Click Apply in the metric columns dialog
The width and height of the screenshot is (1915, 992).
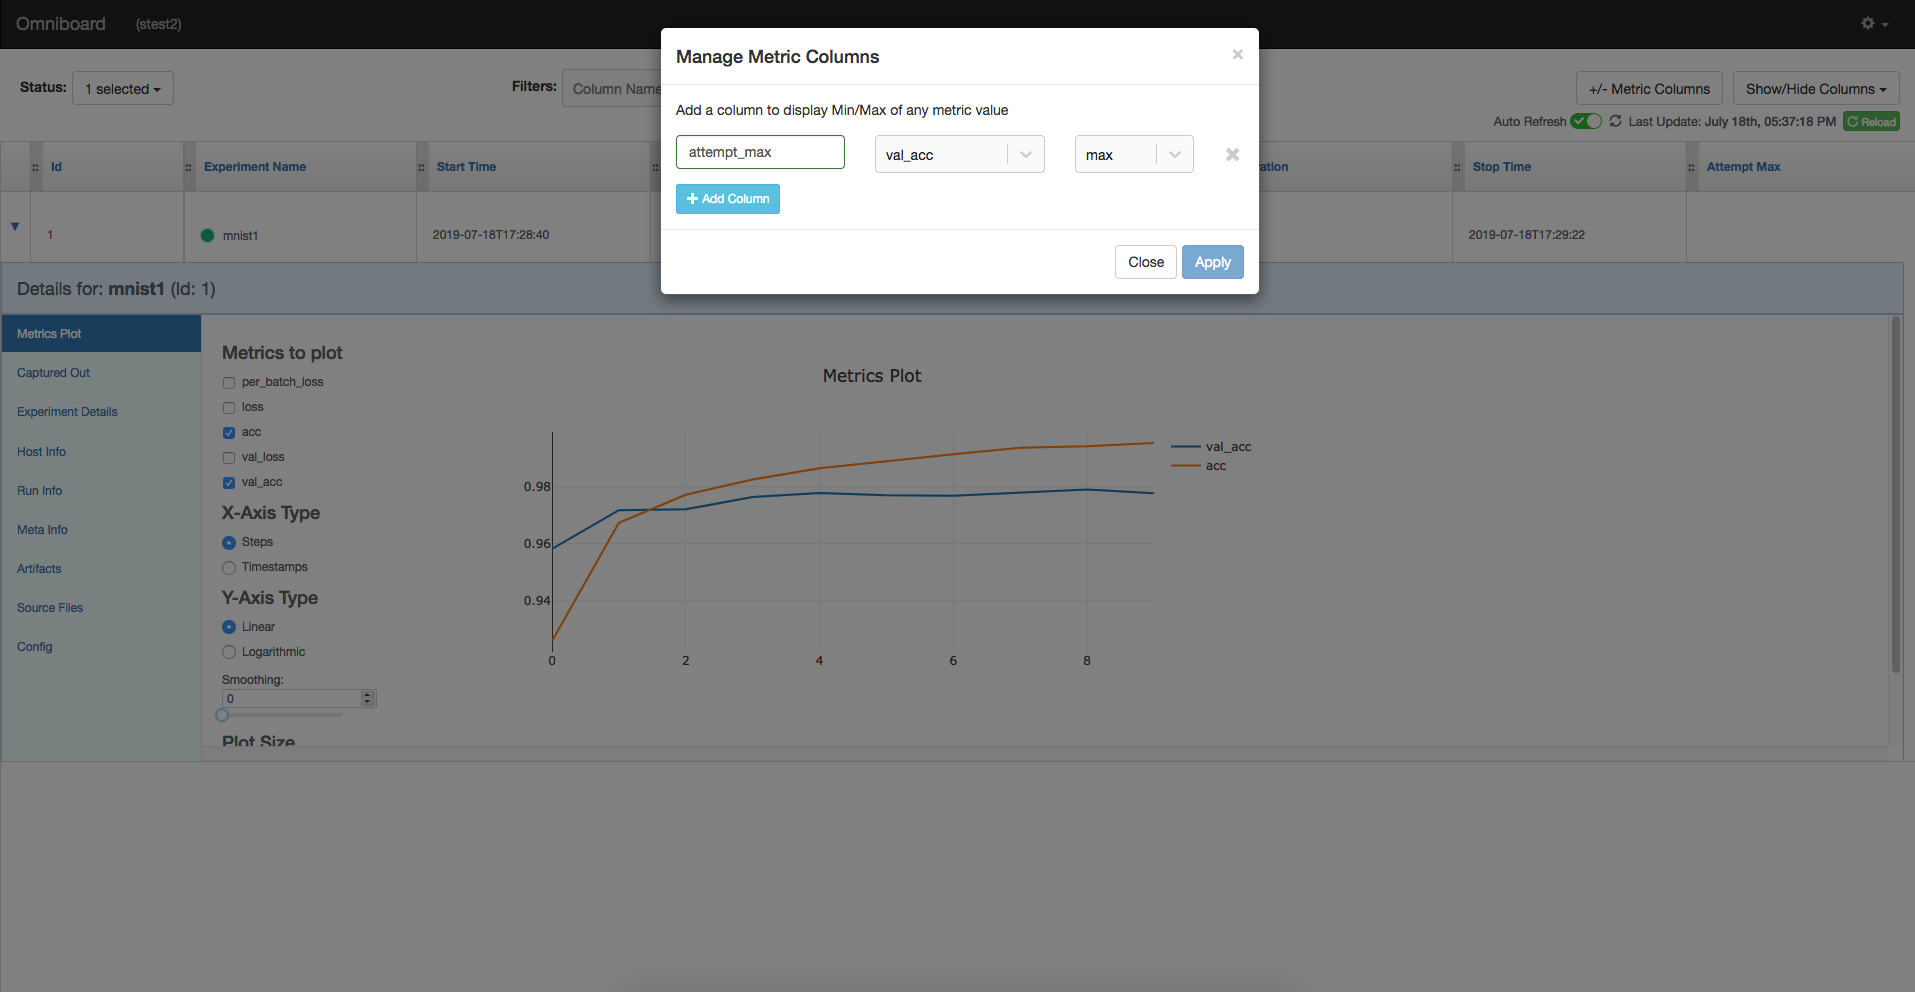click(x=1212, y=262)
